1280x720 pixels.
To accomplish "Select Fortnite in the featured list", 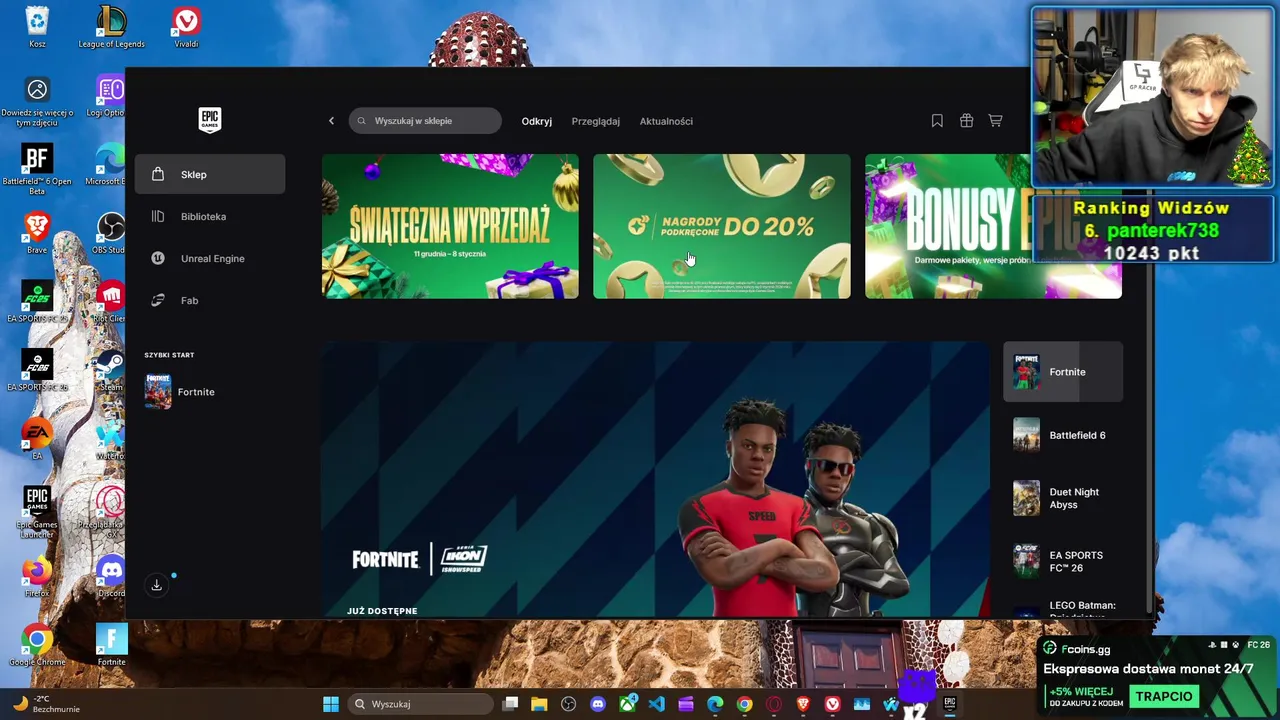I will click(1063, 372).
